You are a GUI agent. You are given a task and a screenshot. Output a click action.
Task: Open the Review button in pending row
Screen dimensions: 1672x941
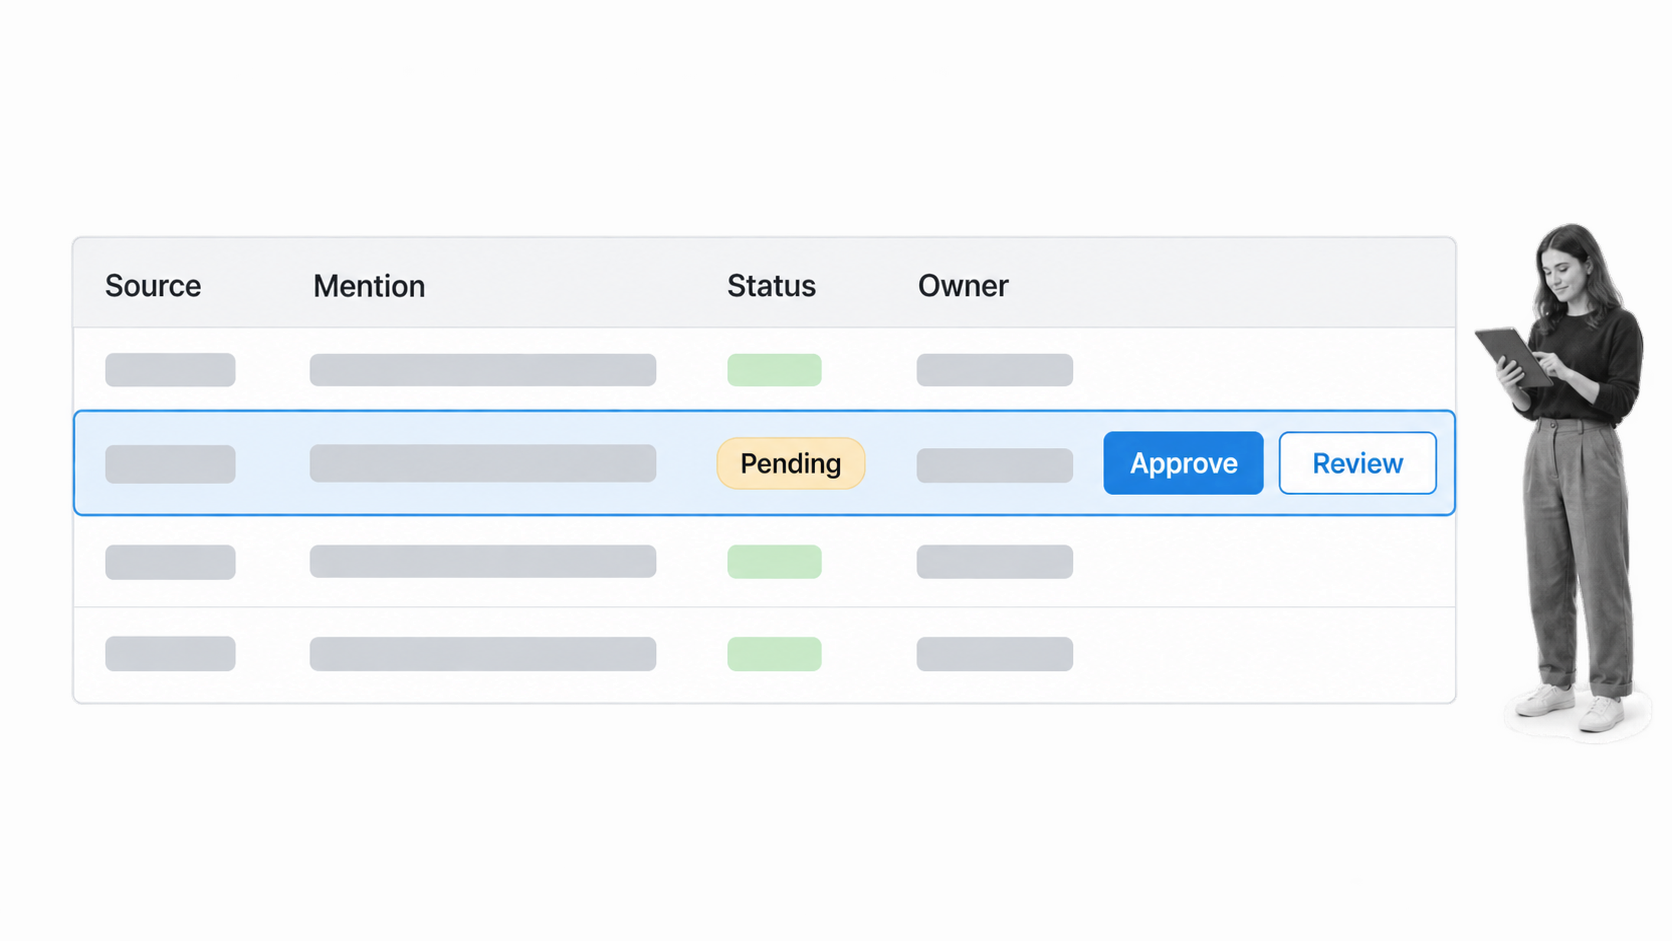click(1357, 463)
